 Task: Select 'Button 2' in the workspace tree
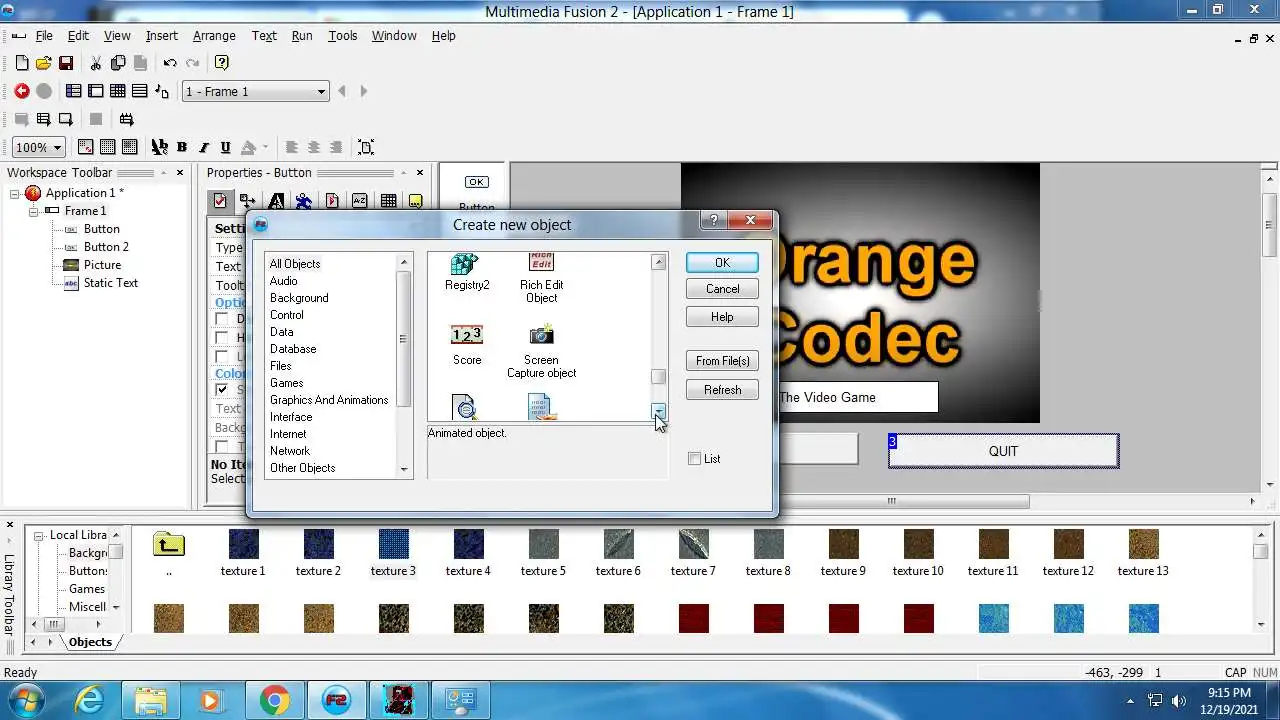pyautogui.click(x=106, y=247)
